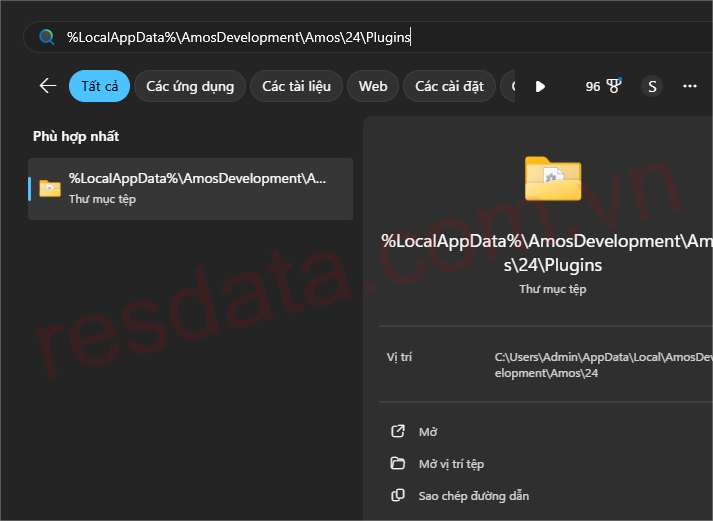Click into the search box with the Plugins path

[x=300, y=38]
